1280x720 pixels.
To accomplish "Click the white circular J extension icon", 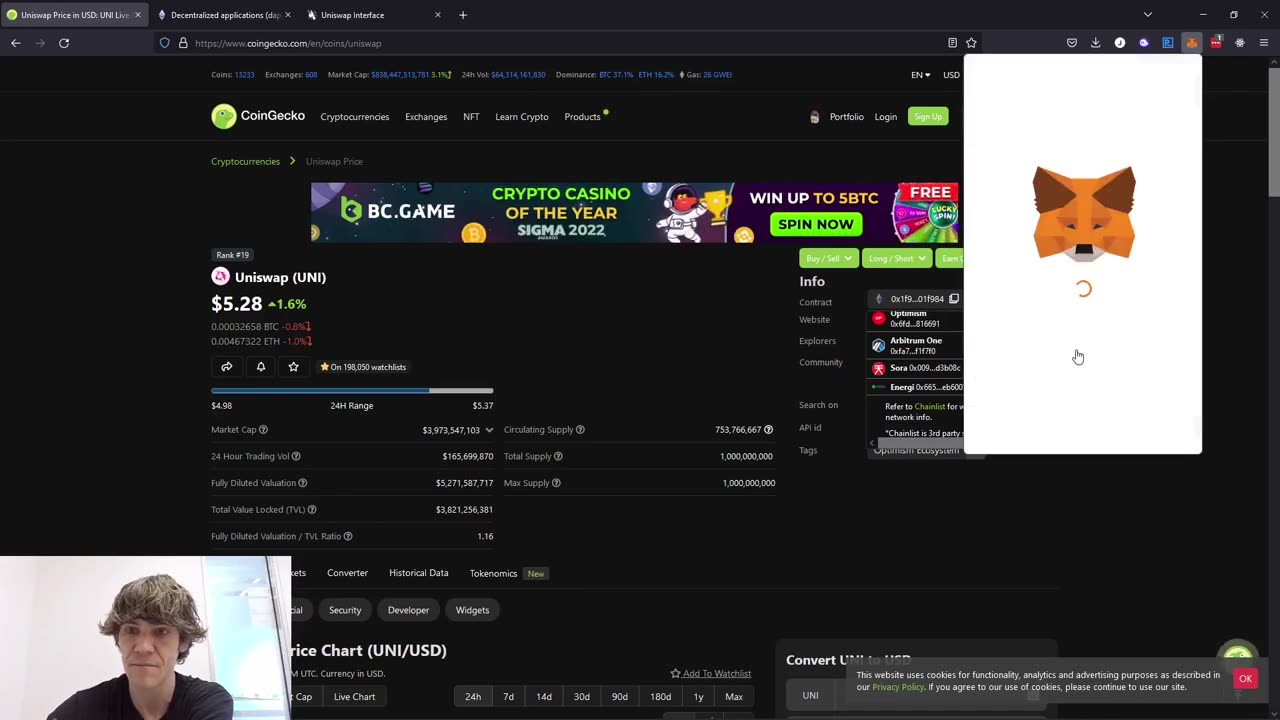I will (1120, 43).
